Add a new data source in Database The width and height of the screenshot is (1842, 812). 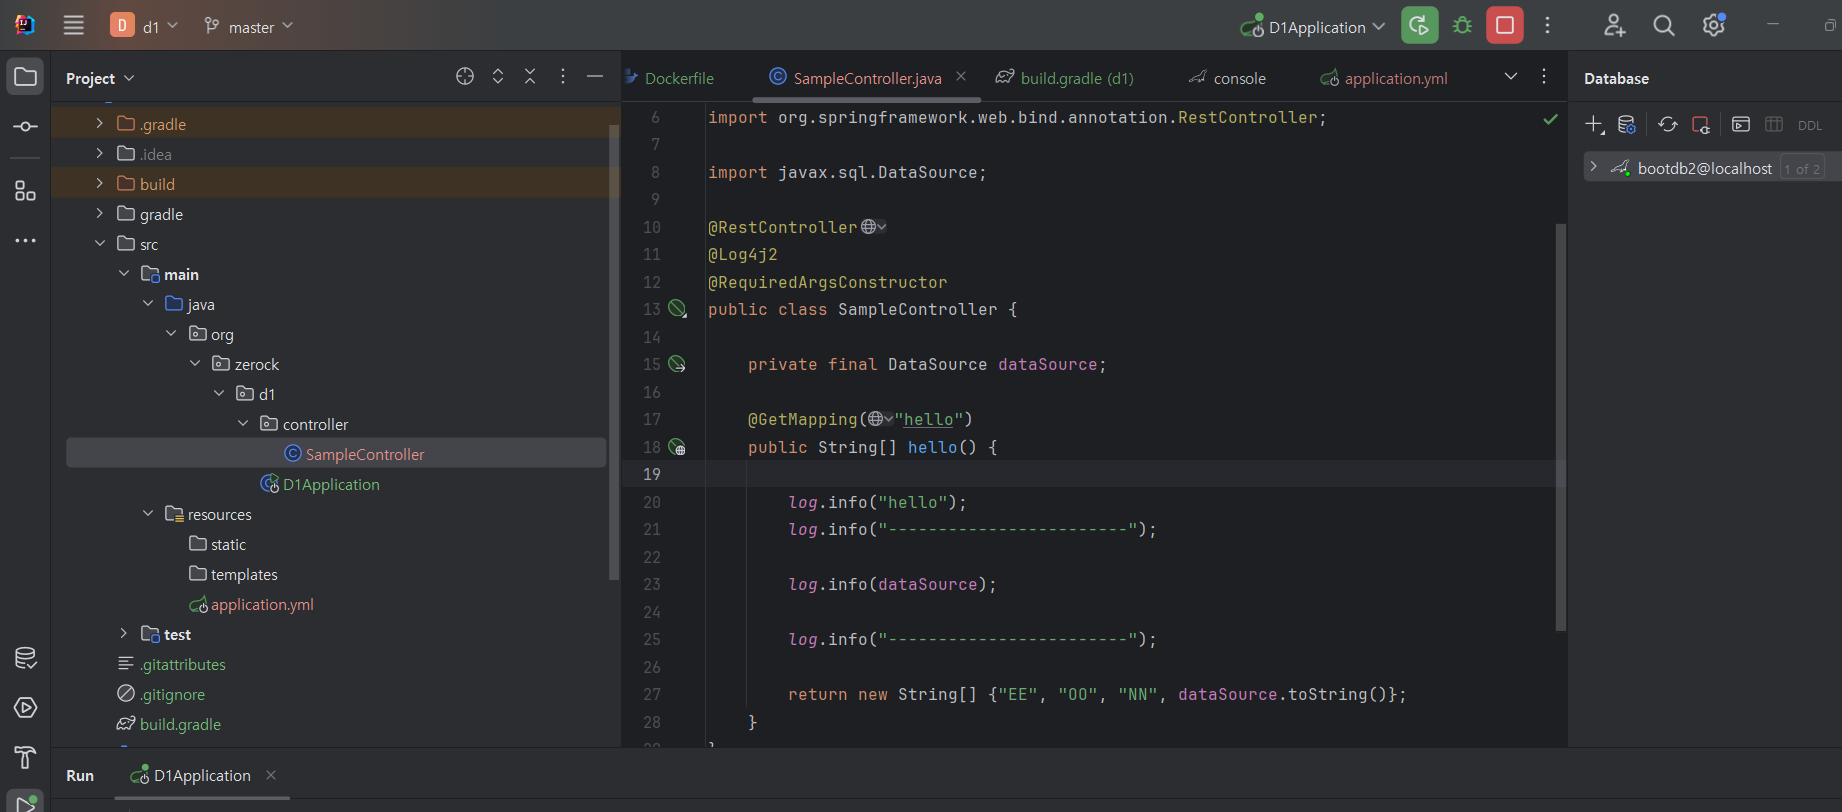point(1594,125)
